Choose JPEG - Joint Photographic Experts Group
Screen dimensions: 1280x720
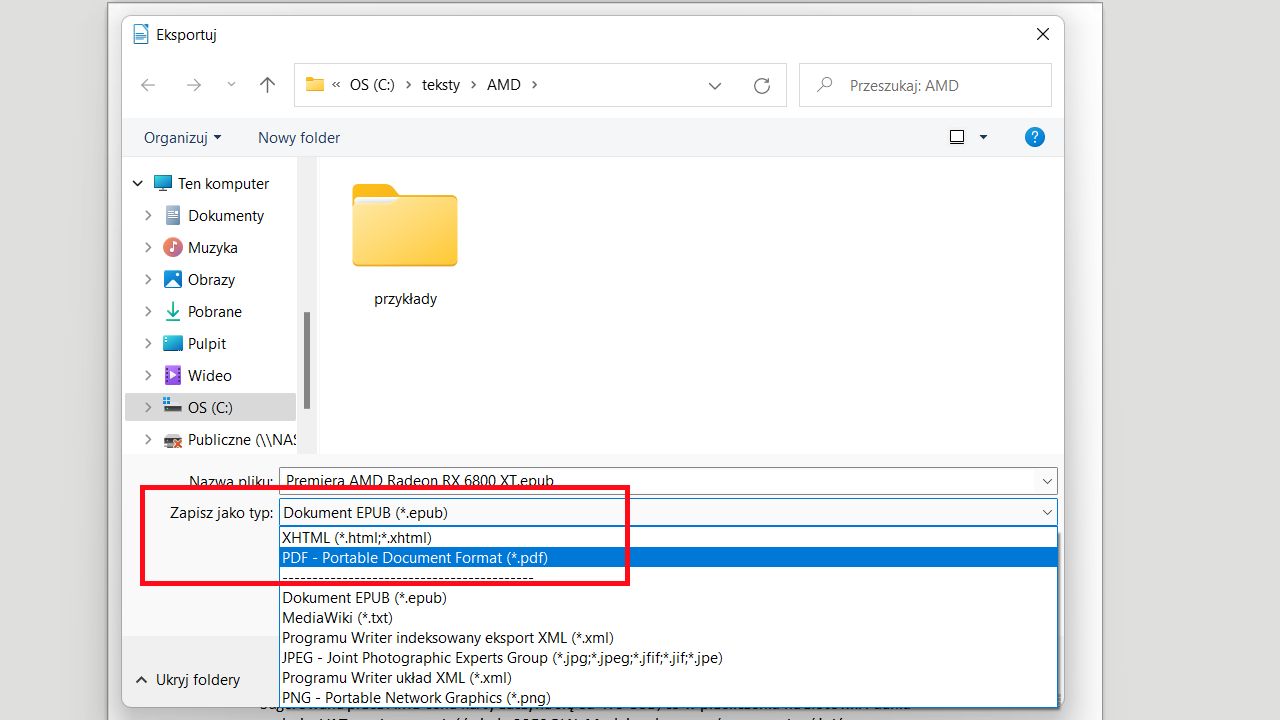(x=668, y=658)
